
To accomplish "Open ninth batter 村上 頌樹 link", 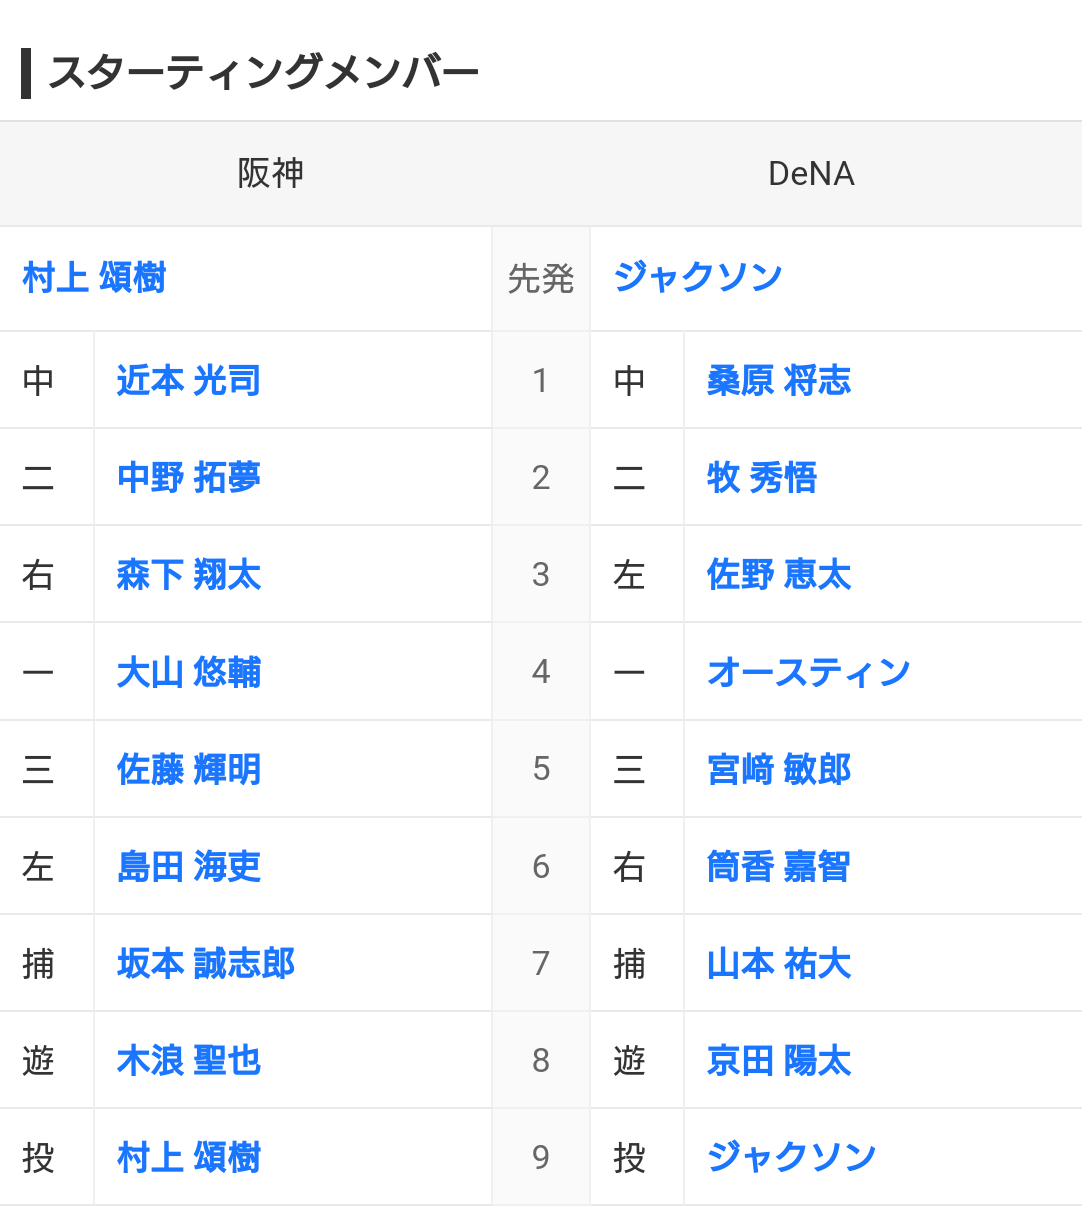I will point(188,1157).
